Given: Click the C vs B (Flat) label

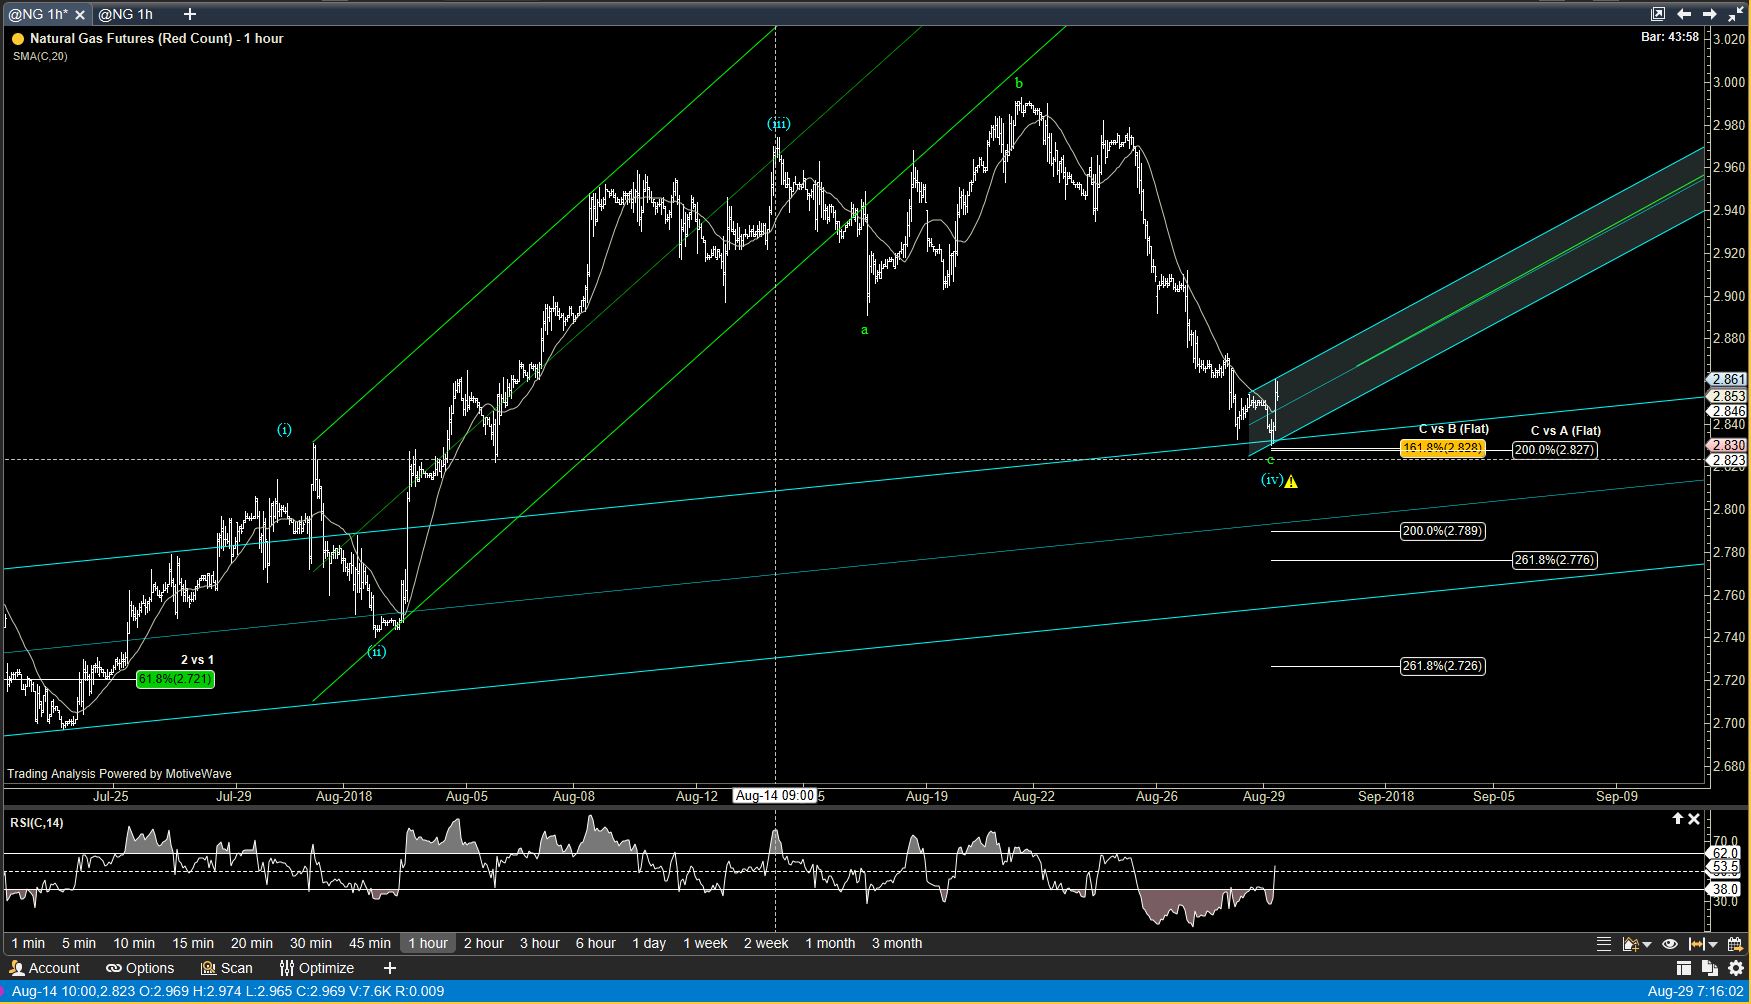Looking at the screenshot, I should (1454, 429).
